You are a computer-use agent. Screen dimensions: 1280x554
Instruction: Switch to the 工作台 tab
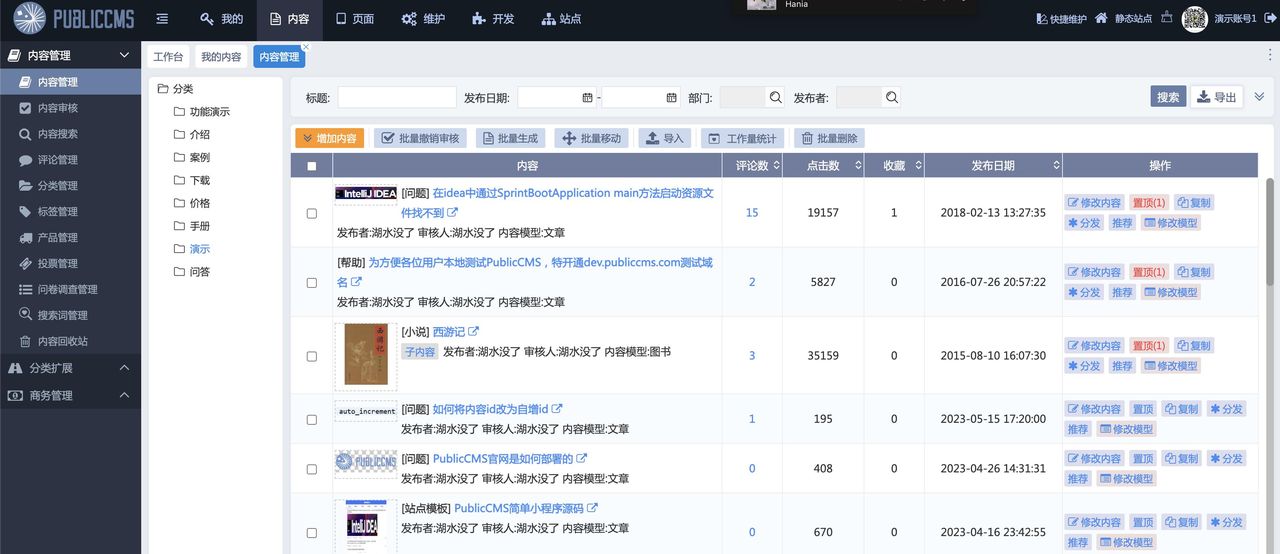pos(168,57)
